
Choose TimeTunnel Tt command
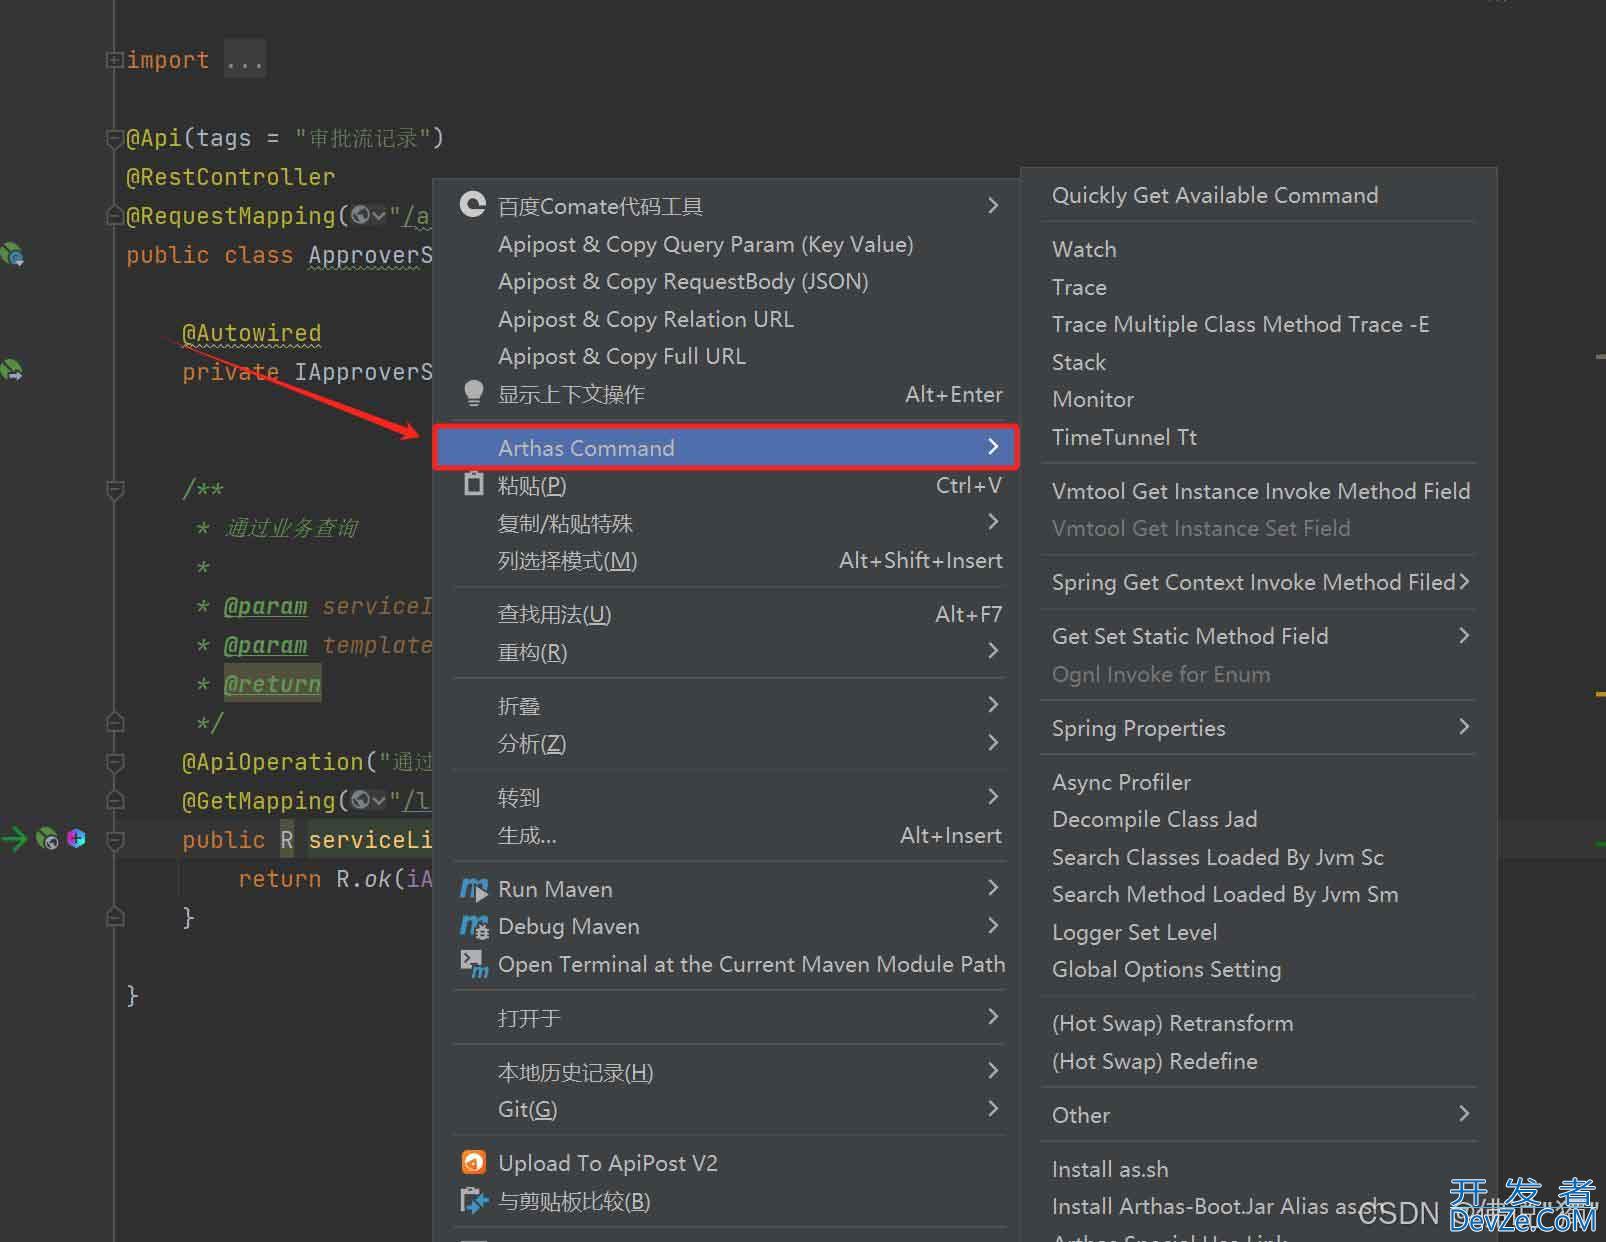[x=1258, y=437]
